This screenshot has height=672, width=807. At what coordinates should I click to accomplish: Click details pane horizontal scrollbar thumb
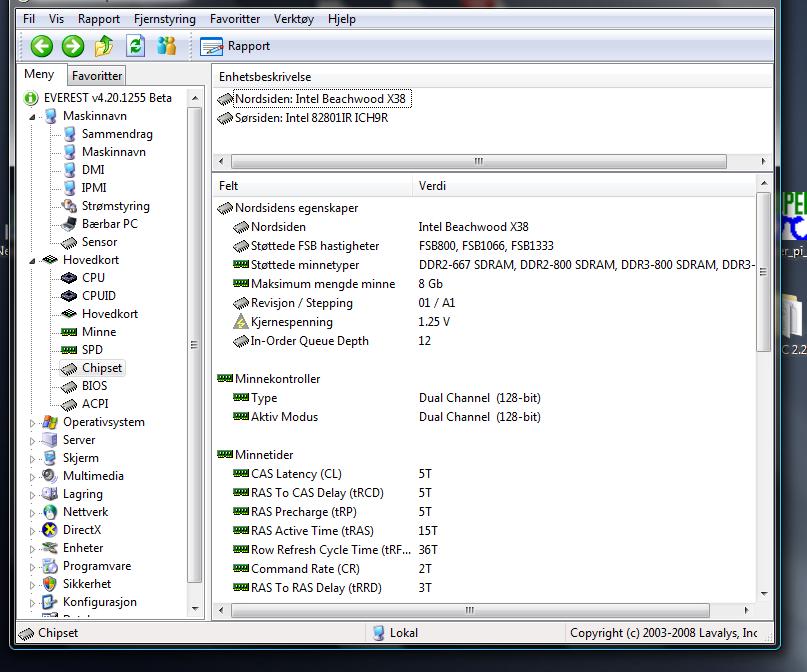coord(470,611)
